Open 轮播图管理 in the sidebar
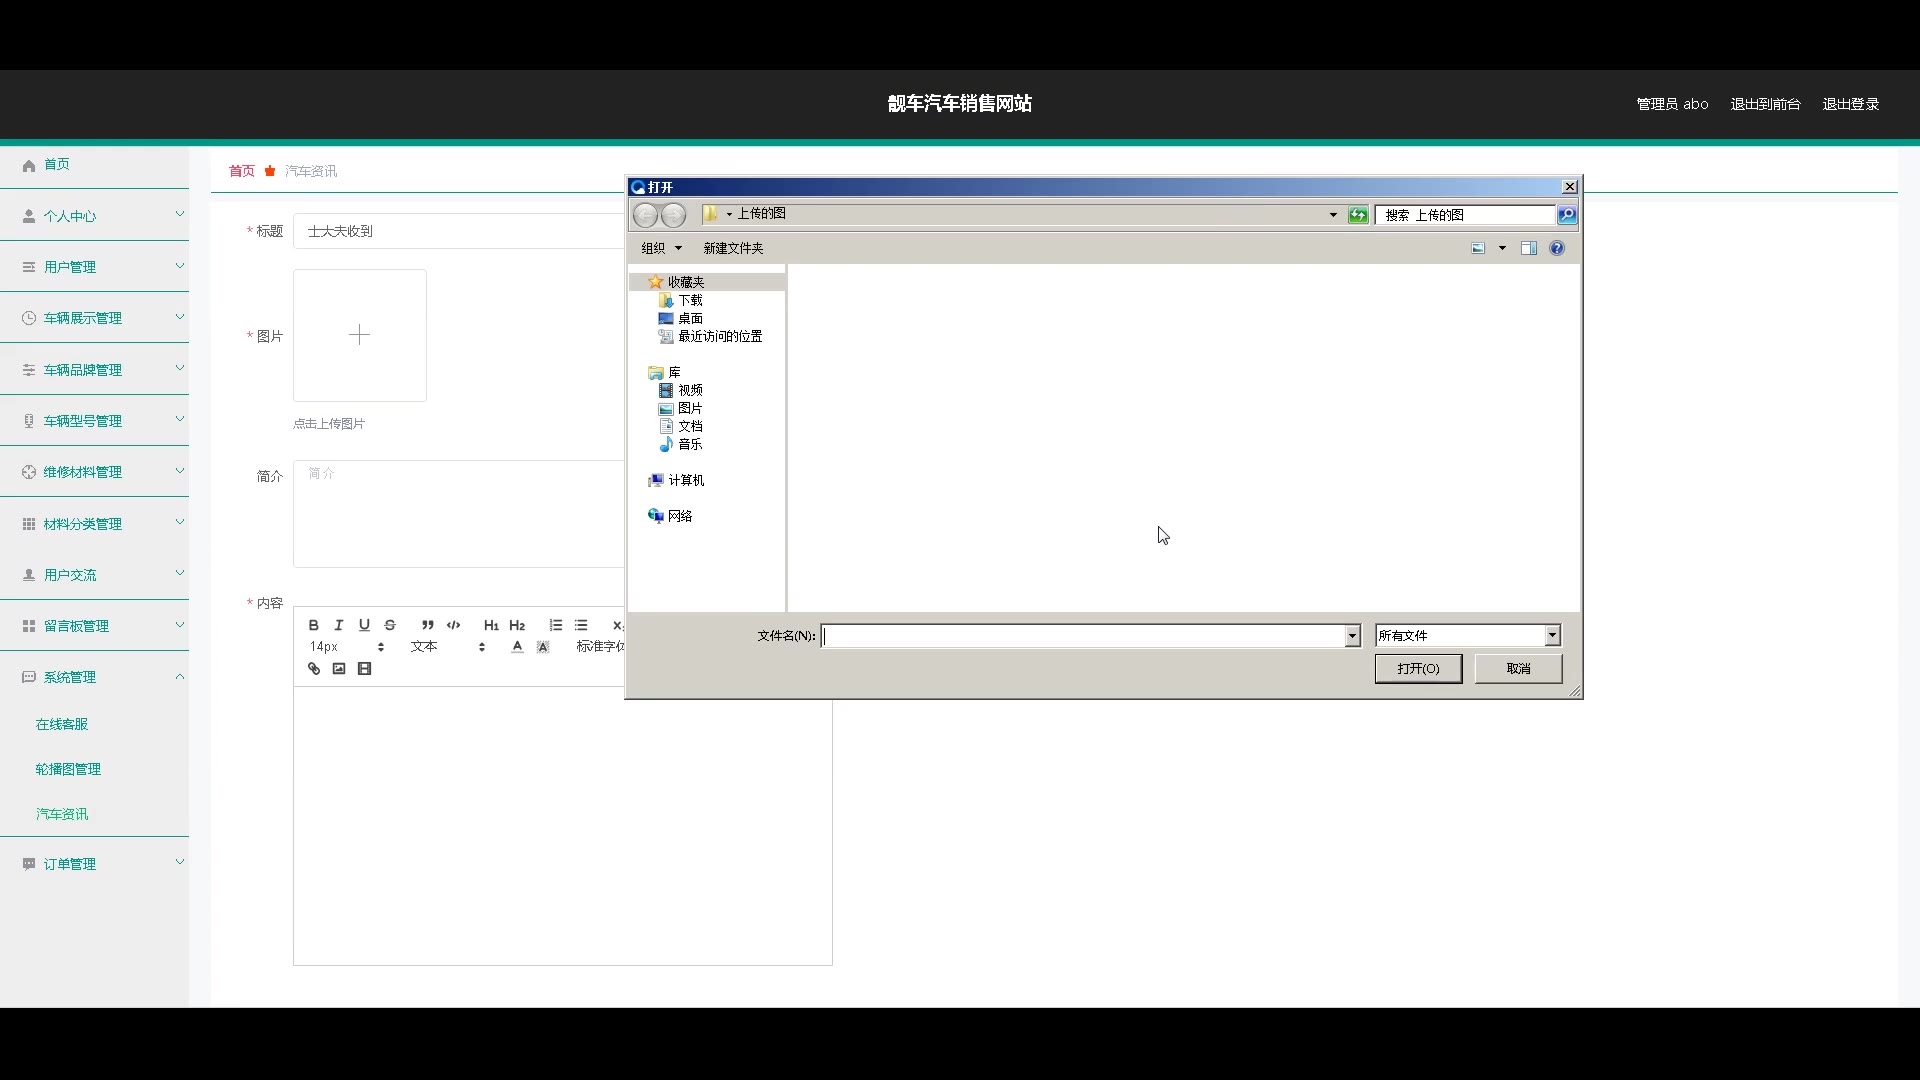 click(x=68, y=769)
